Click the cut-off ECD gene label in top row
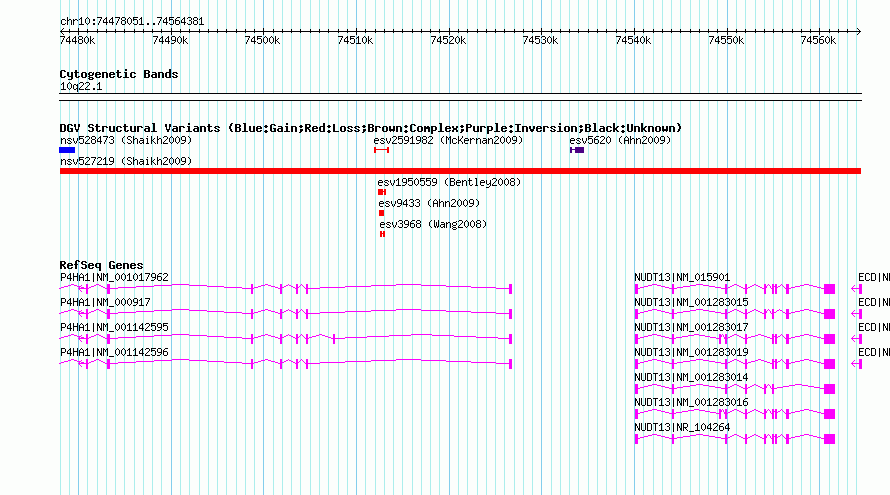 [x=874, y=278]
